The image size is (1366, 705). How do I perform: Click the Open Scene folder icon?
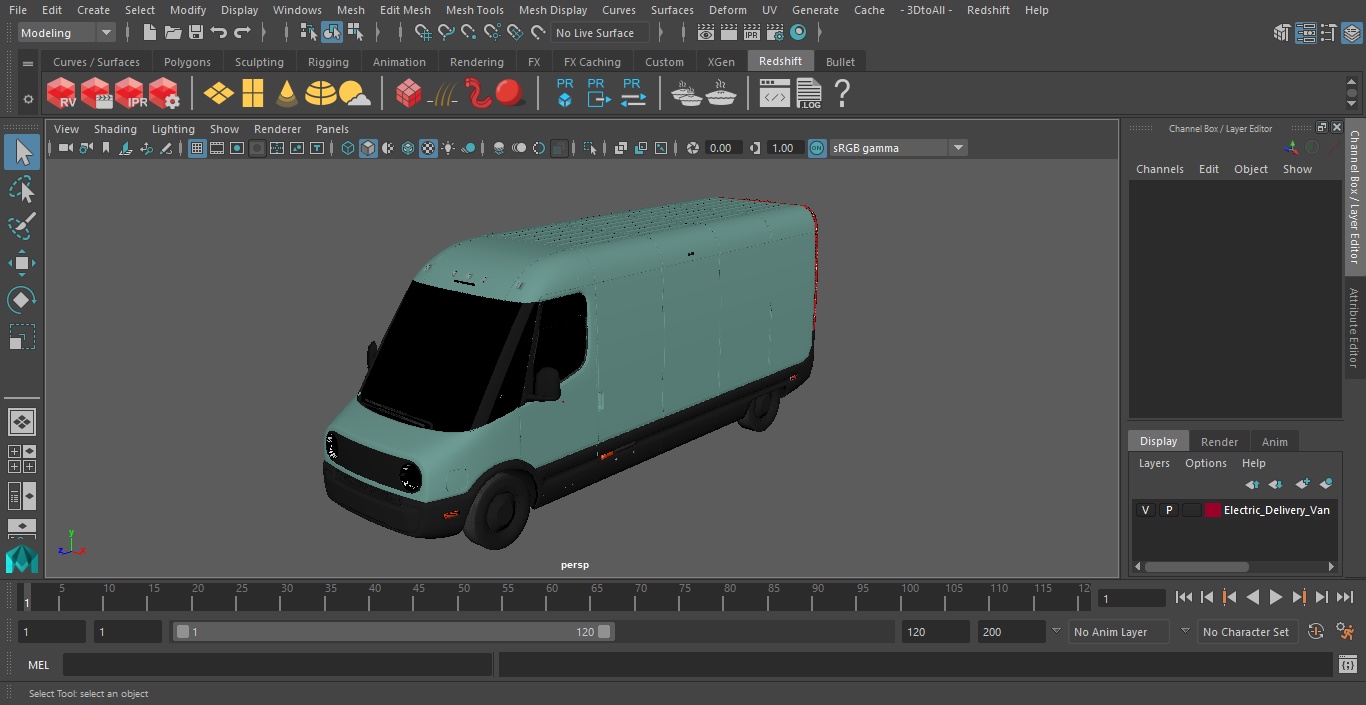(172, 33)
